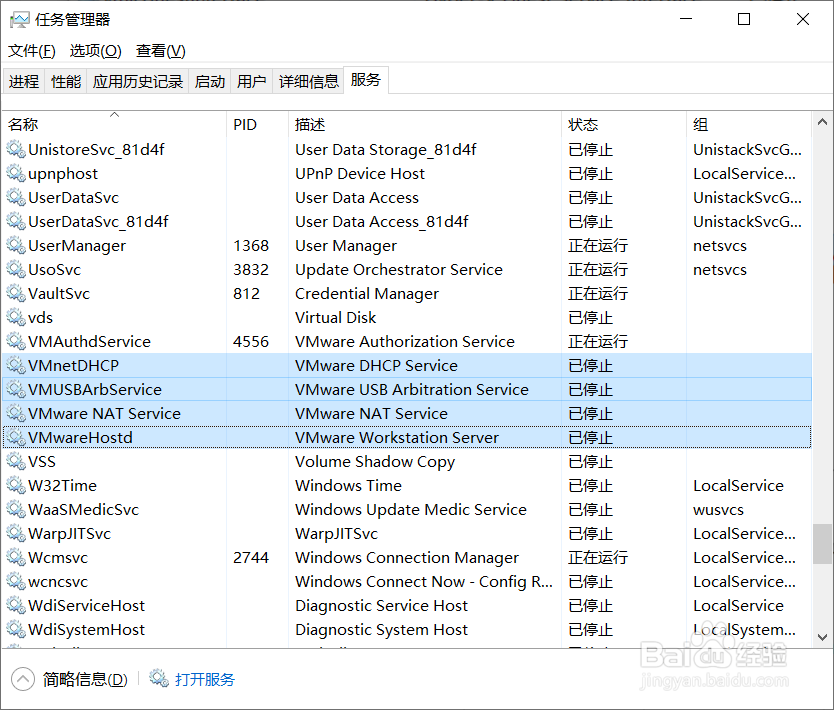Sort services by the 名称 column header
834x710 pixels.
pos(23,125)
